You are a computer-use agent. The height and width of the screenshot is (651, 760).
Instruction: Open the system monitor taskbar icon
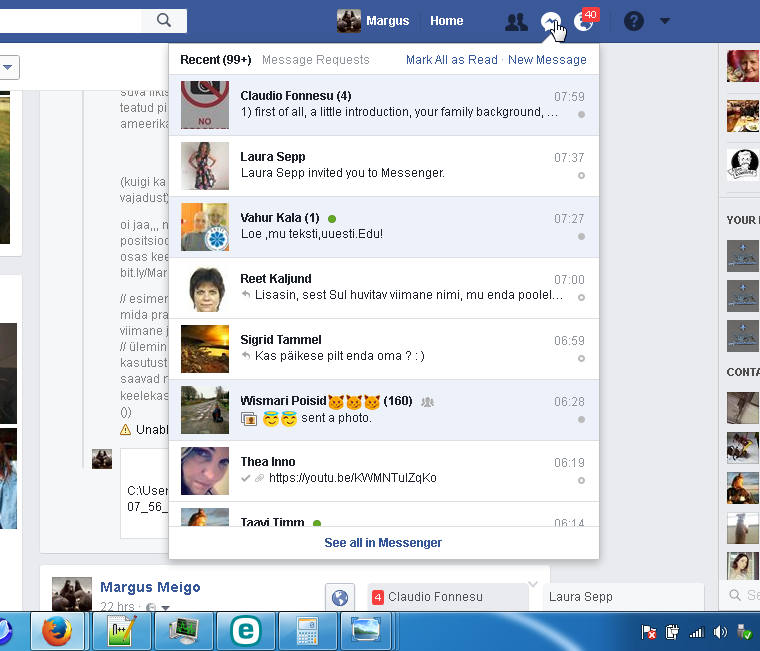tap(184, 631)
